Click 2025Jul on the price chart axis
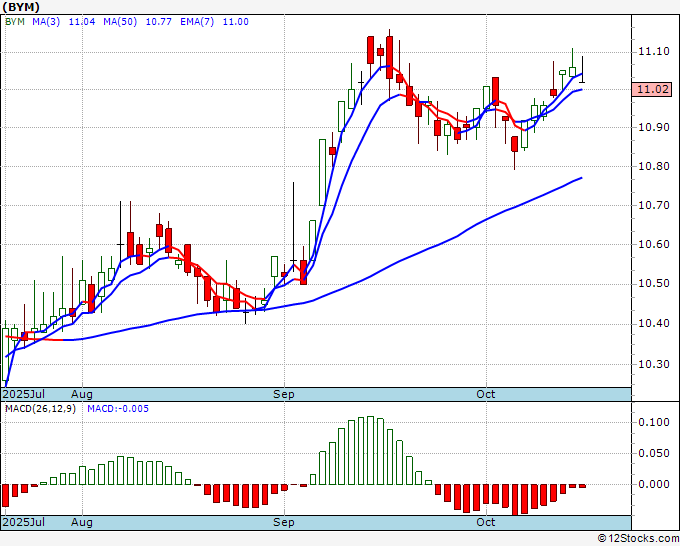The width and height of the screenshot is (680, 546). click(x=24, y=394)
